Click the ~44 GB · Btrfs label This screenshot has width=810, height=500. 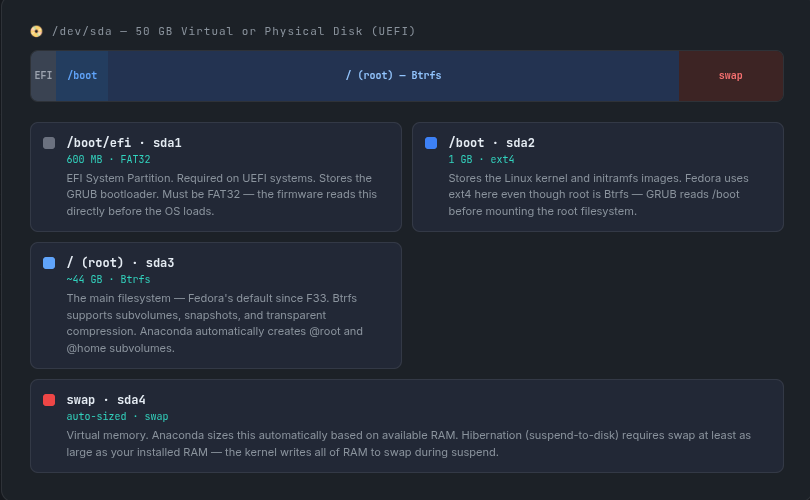[x=108, y=279]
